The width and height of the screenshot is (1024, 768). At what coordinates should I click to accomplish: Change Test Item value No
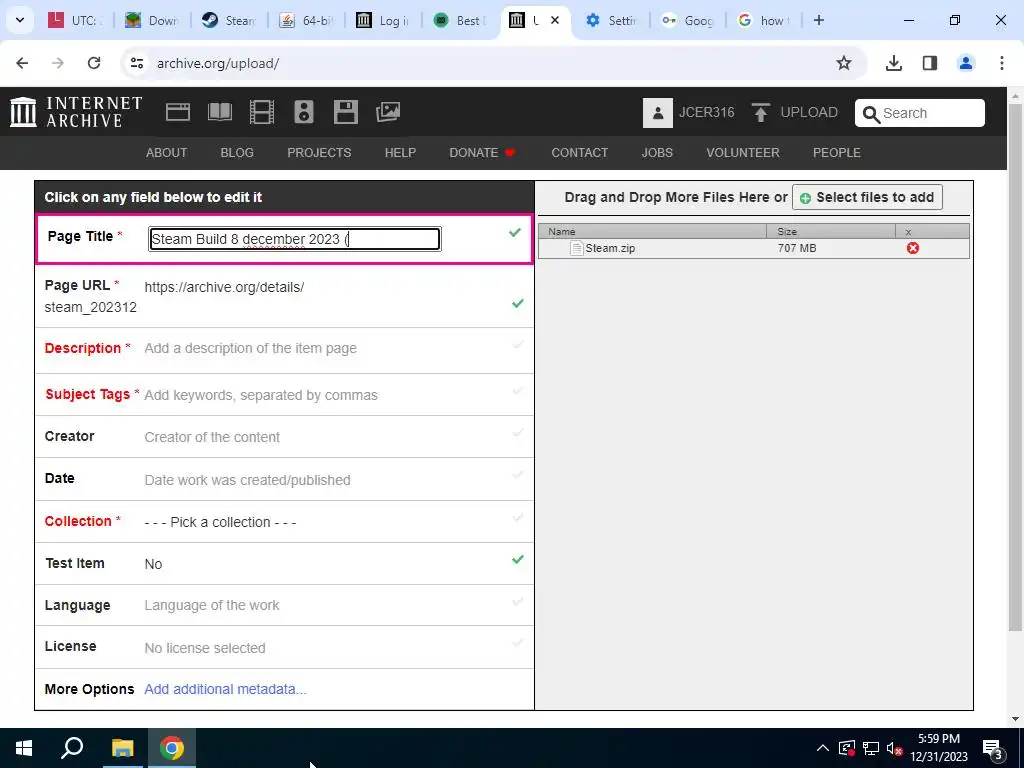coord(153,564)
